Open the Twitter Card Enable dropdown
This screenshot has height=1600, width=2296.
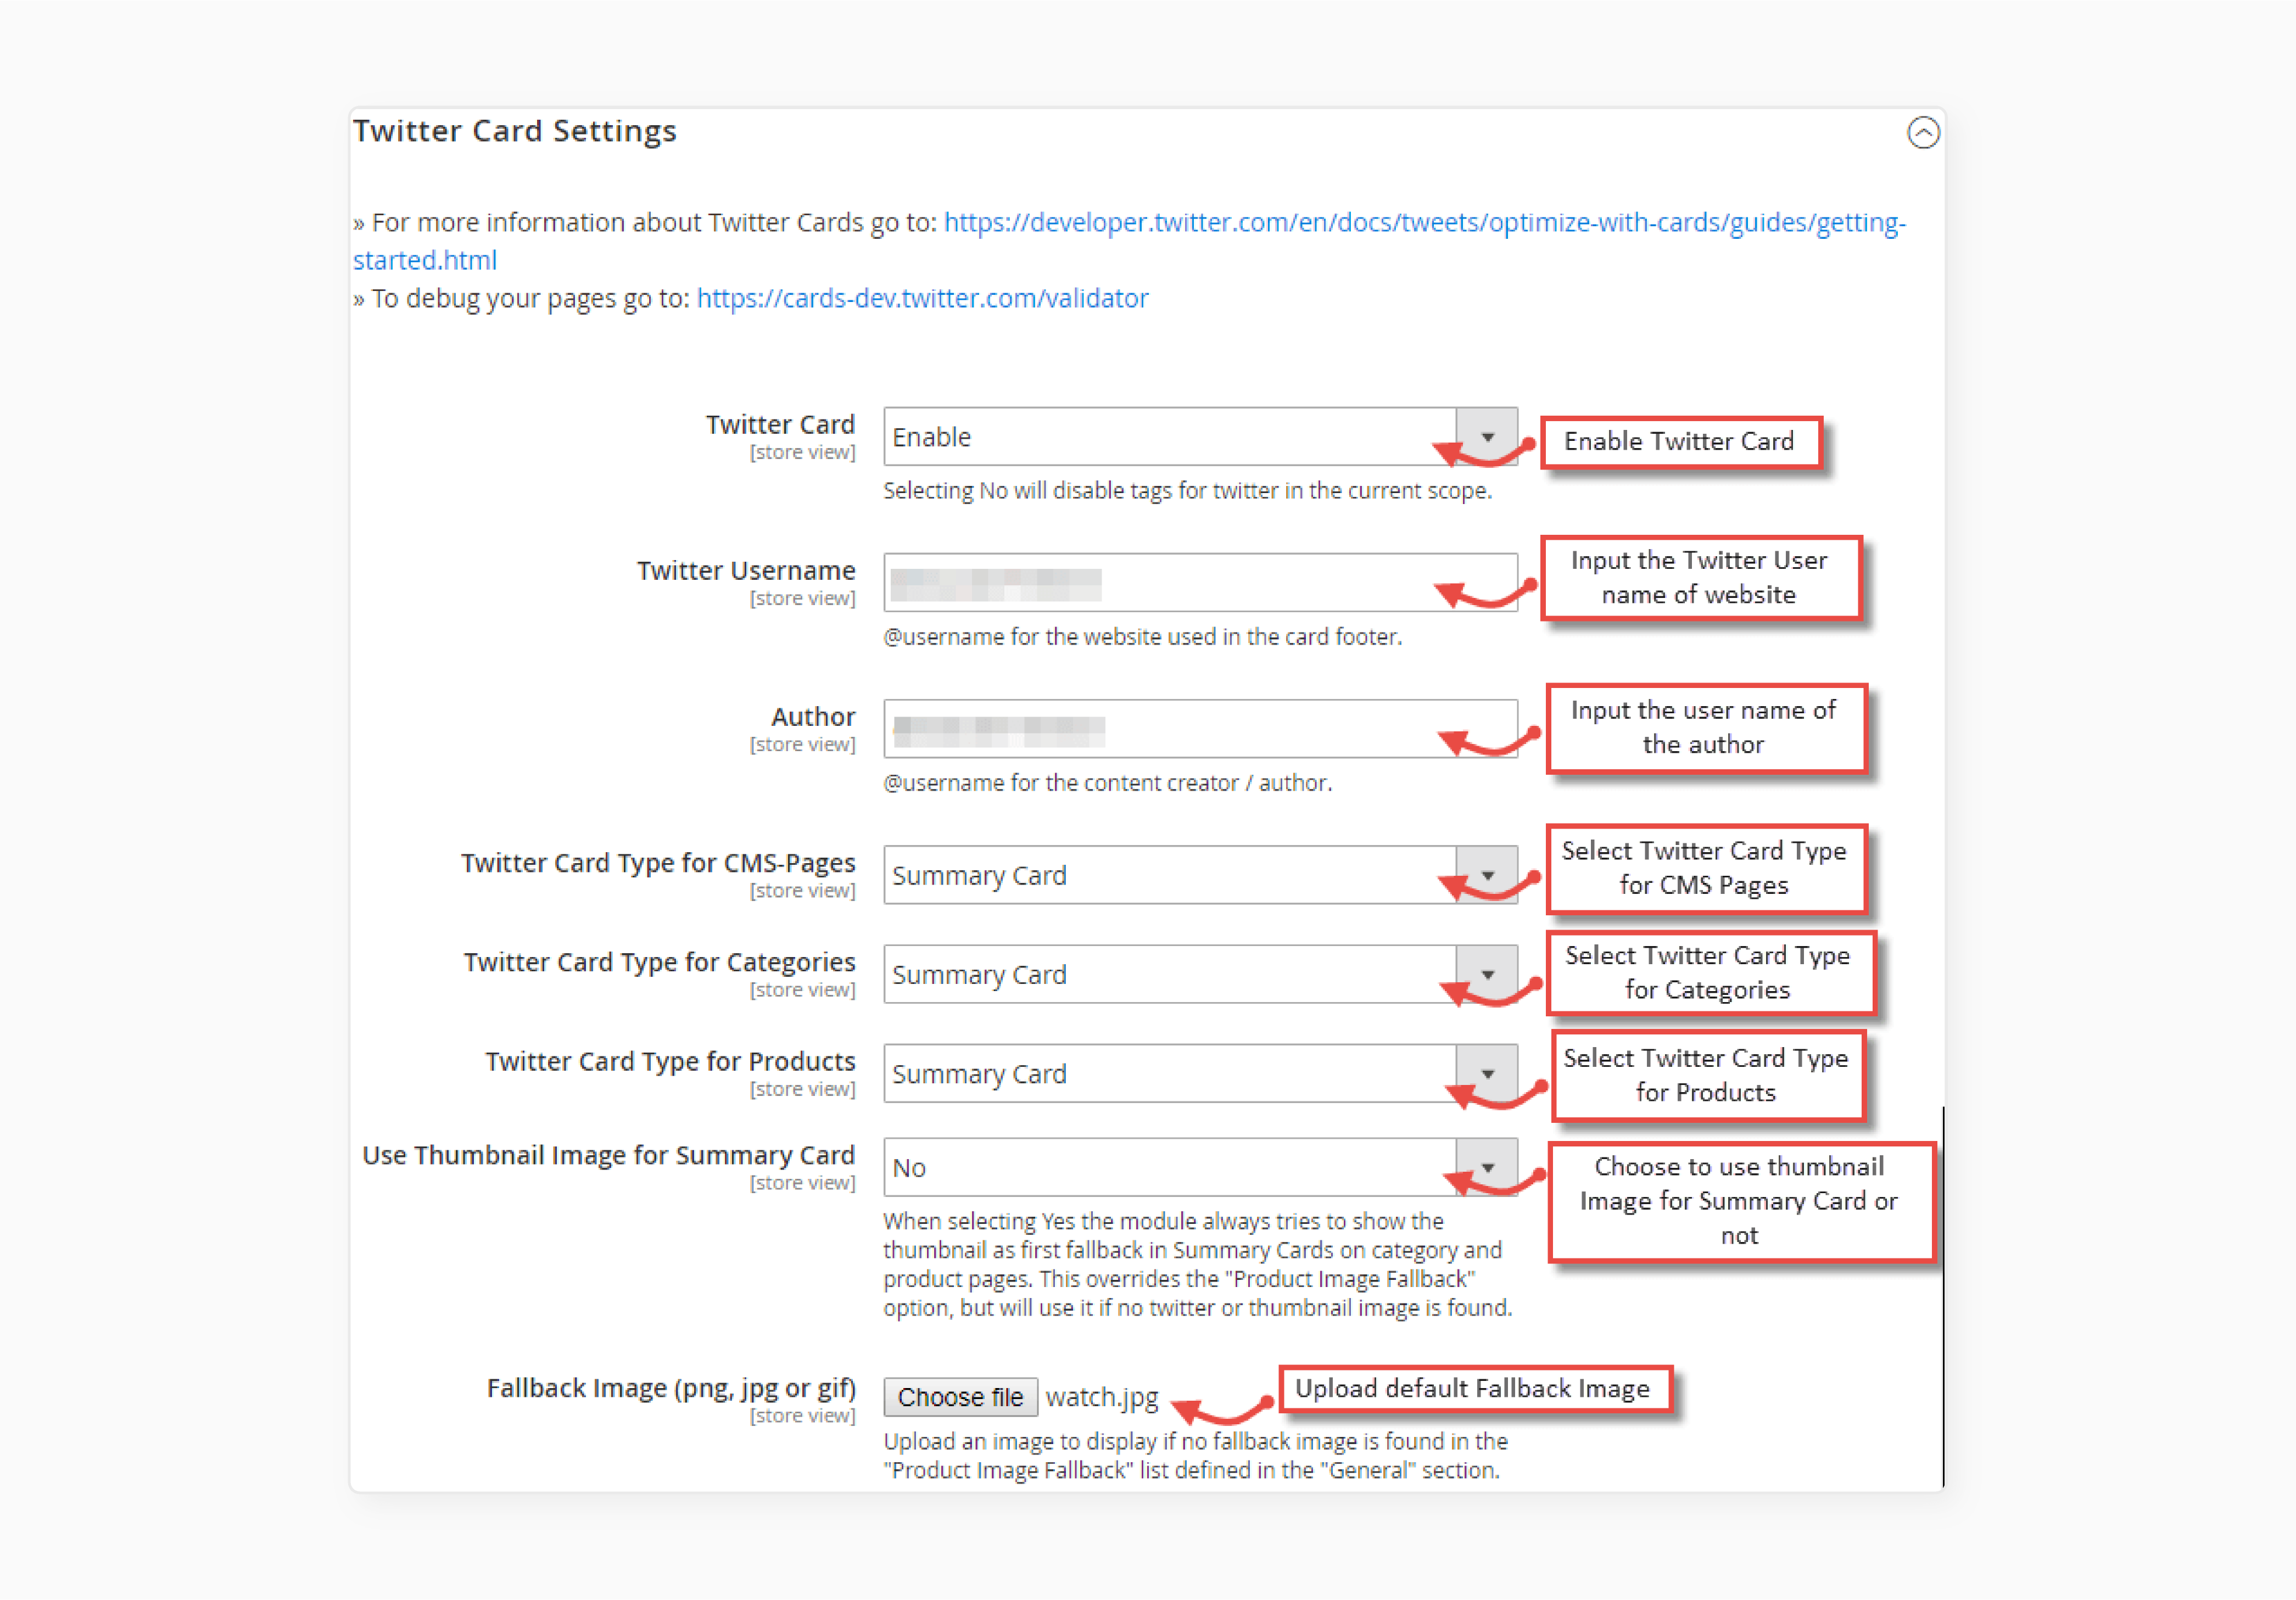[1200, 437]
